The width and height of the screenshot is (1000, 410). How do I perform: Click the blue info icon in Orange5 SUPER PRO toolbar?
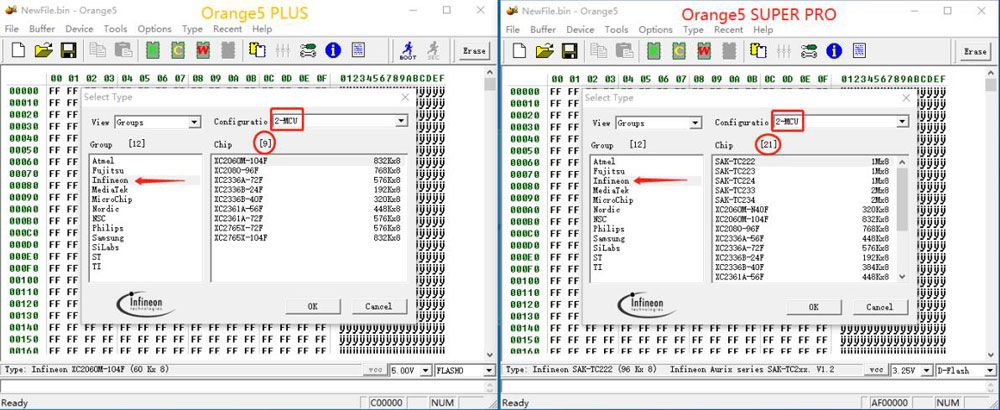coord(832,49)
